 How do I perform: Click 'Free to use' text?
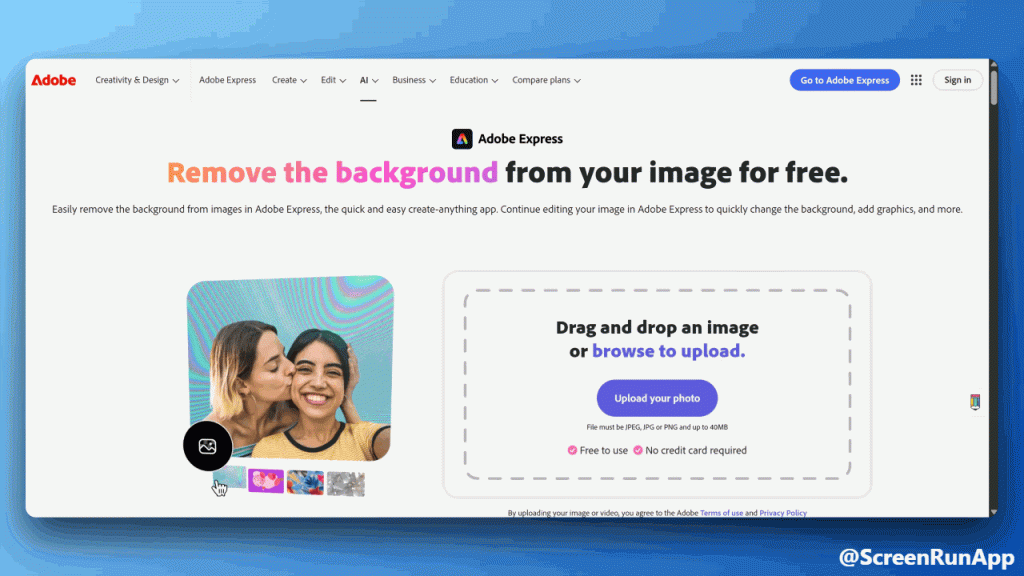point(603,450)
